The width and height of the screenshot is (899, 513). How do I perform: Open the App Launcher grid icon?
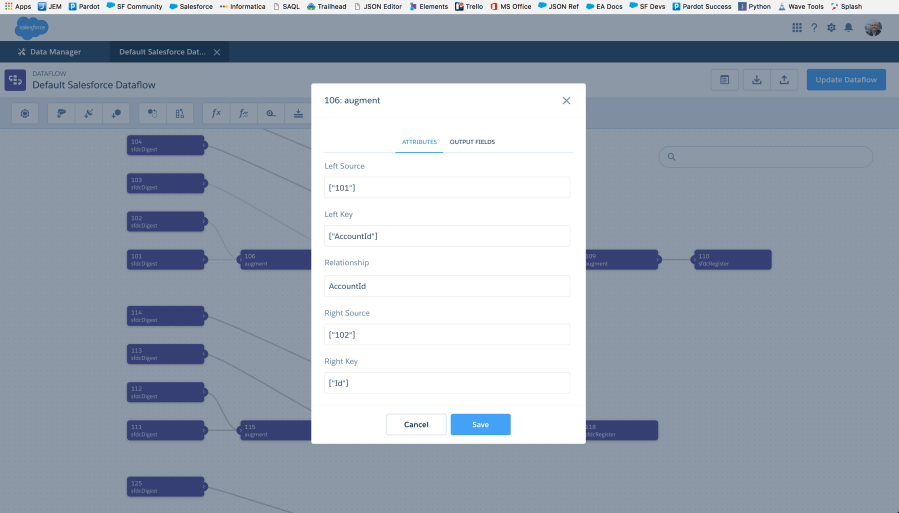[x=797, y=28]
